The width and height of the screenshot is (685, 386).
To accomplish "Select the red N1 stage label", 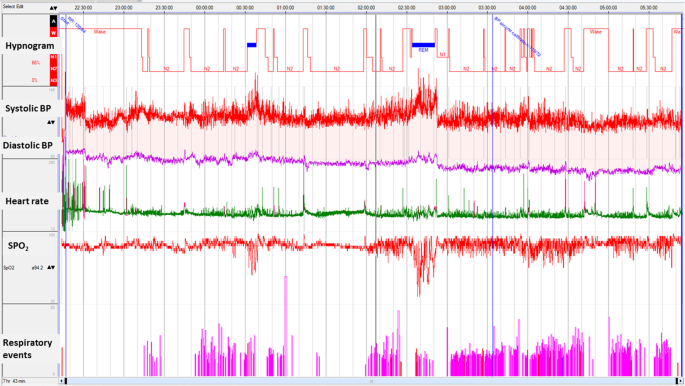I will coord(53,57).
